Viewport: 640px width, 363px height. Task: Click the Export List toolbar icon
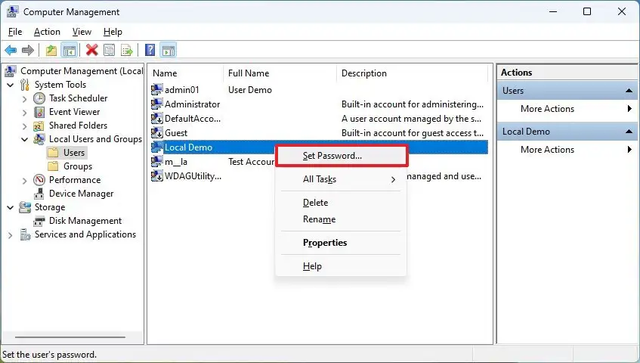127,51
